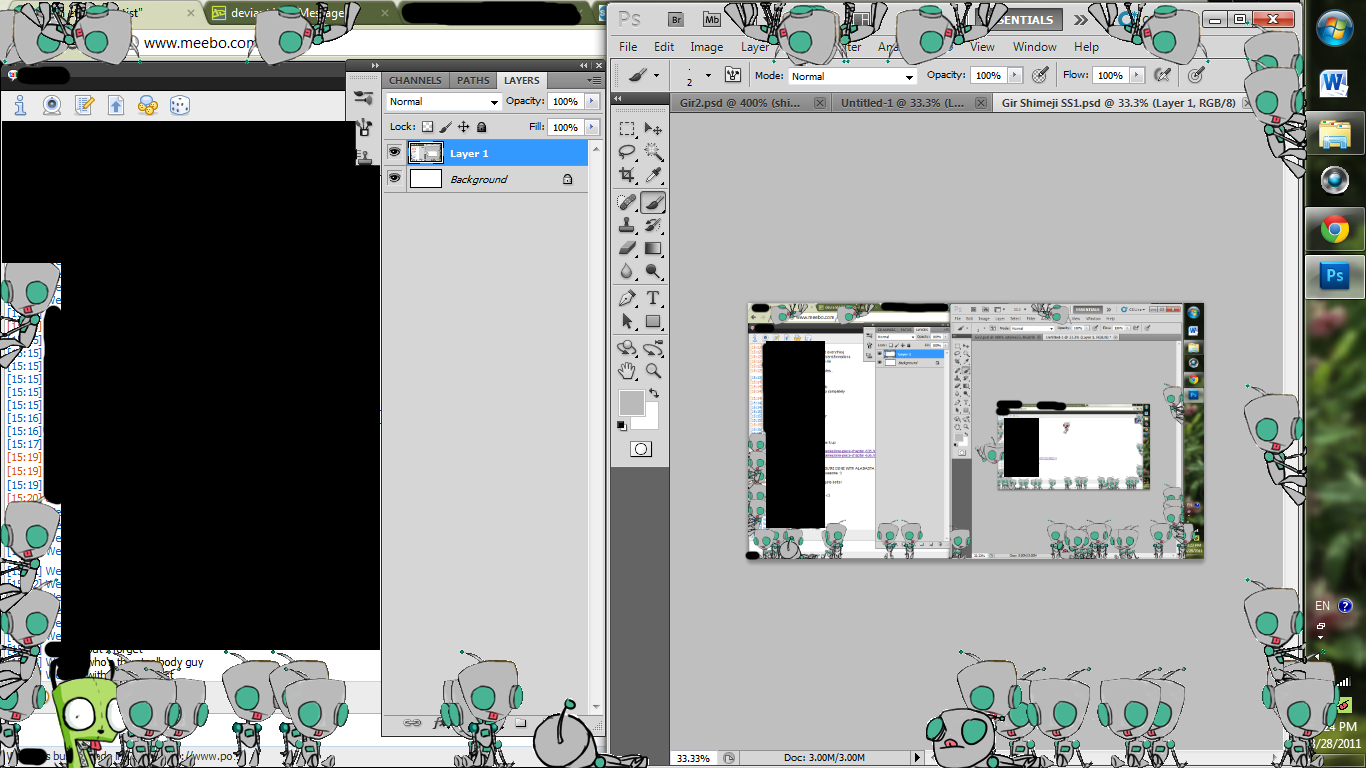Image resolution: width=1366 pixels, height=768 pixels.
Task: Toggle the Brush panel button
Action: click(x=732, y=75)
